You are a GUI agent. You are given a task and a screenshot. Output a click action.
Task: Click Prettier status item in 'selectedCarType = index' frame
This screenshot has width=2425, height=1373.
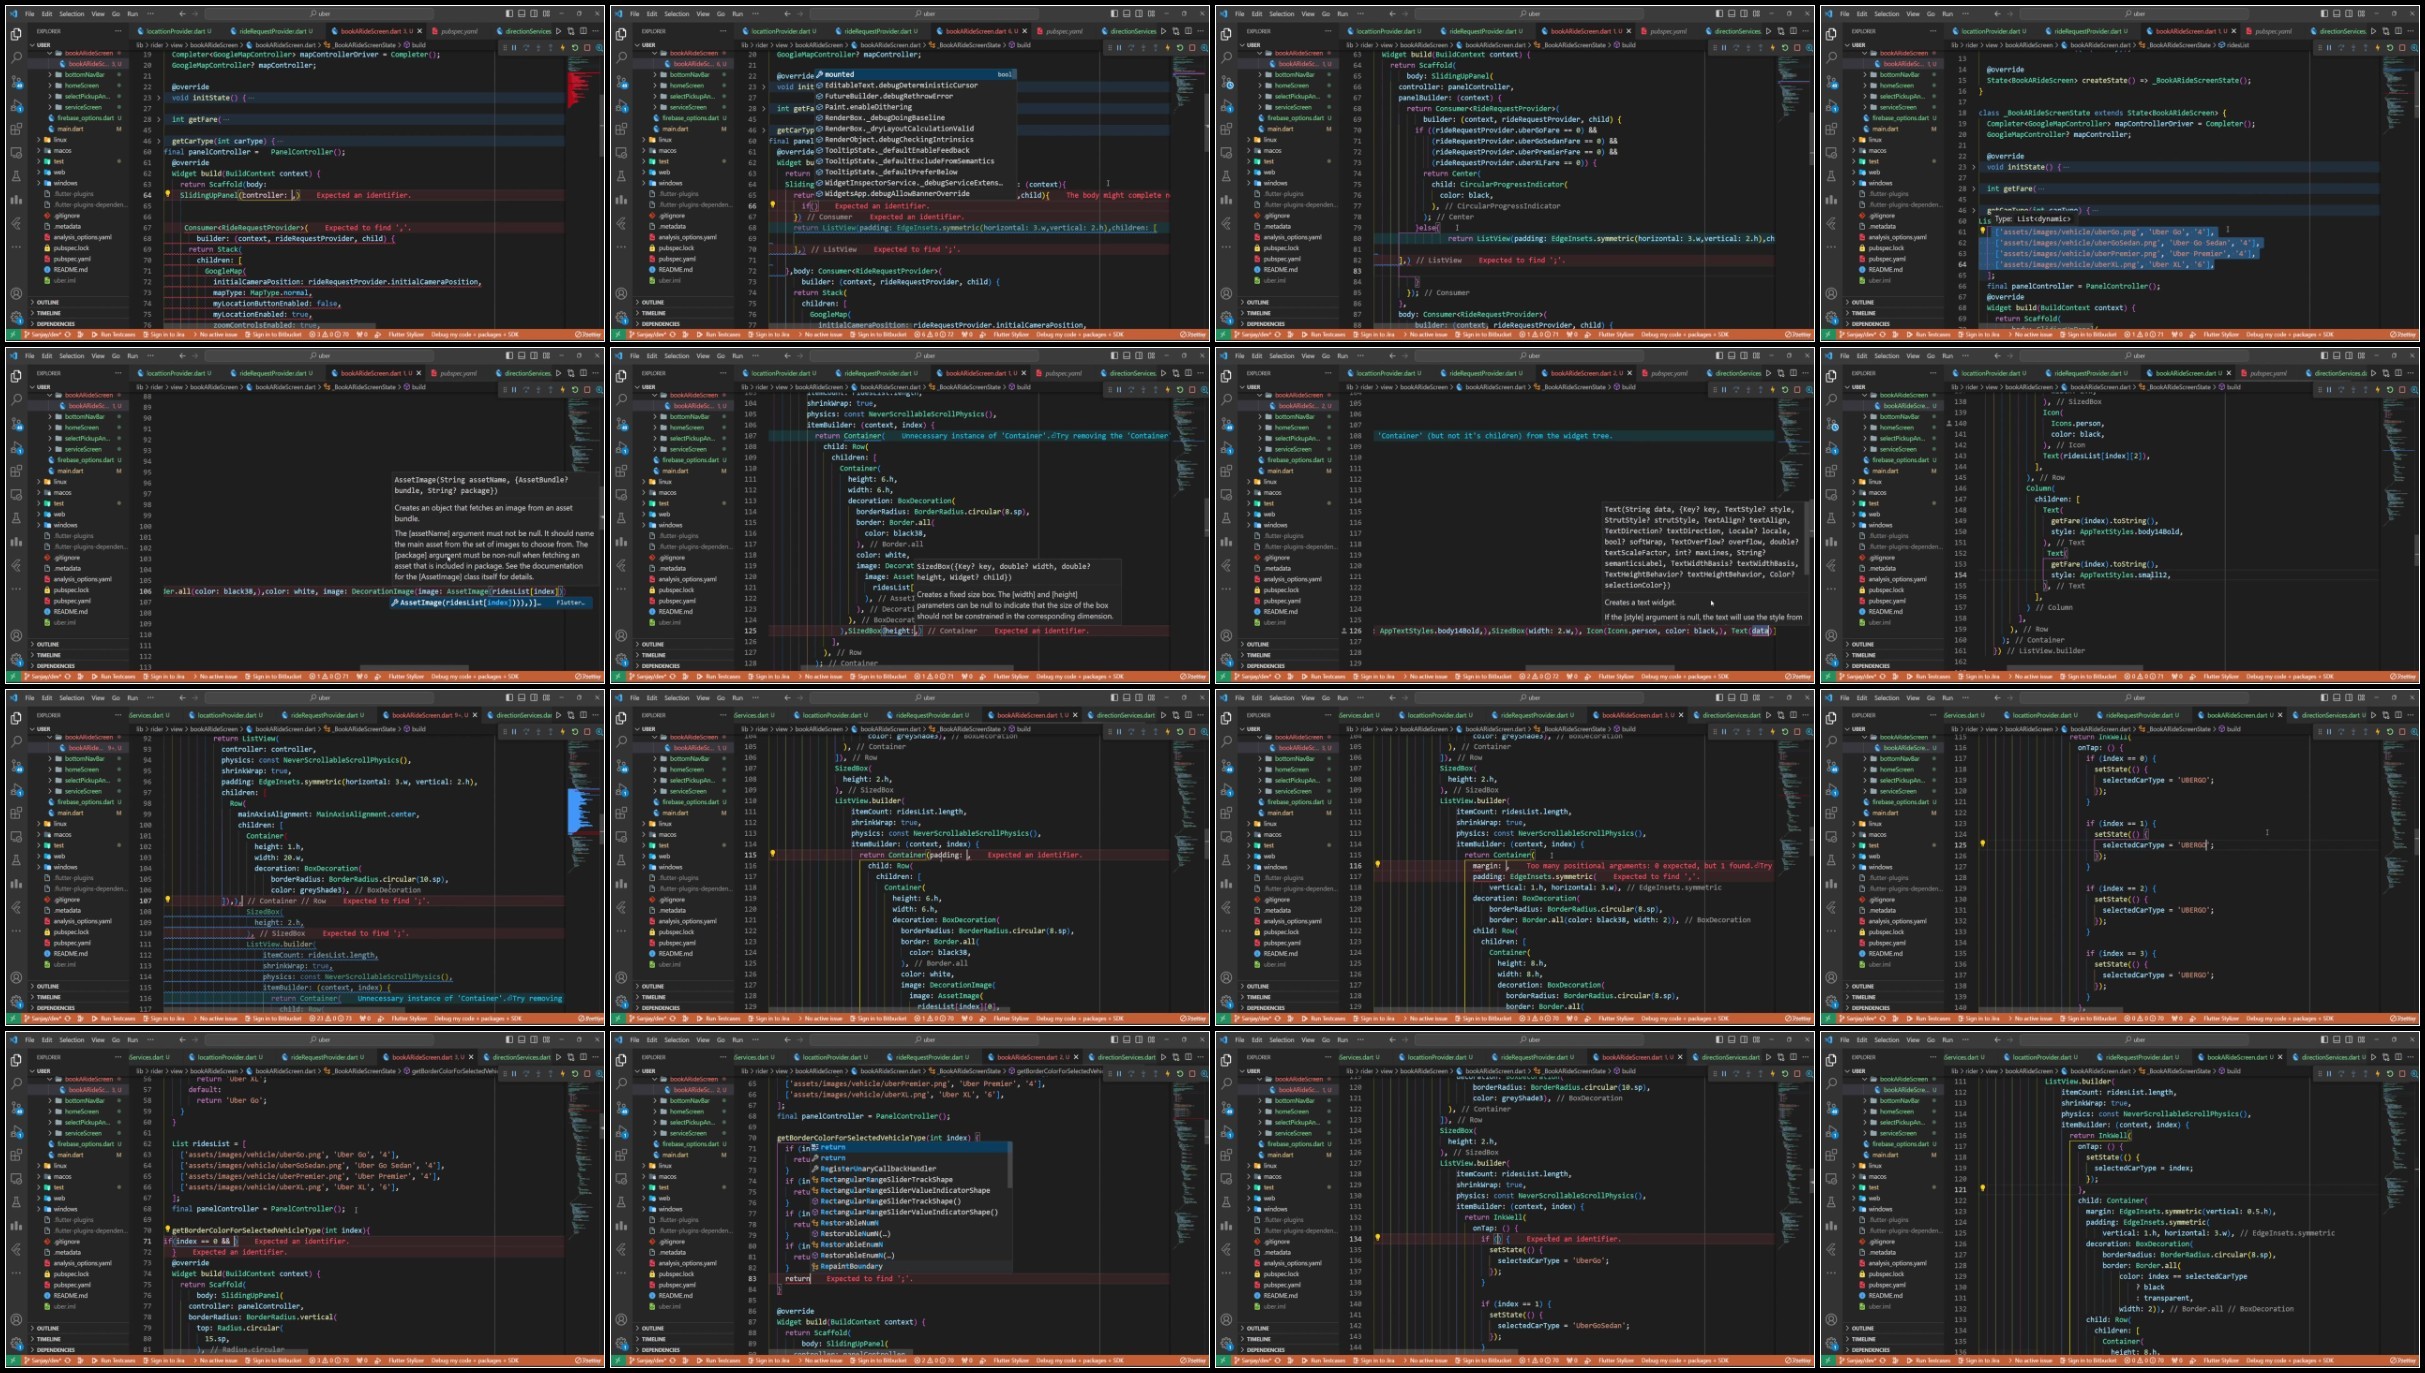click(x=2401, y=1361)
